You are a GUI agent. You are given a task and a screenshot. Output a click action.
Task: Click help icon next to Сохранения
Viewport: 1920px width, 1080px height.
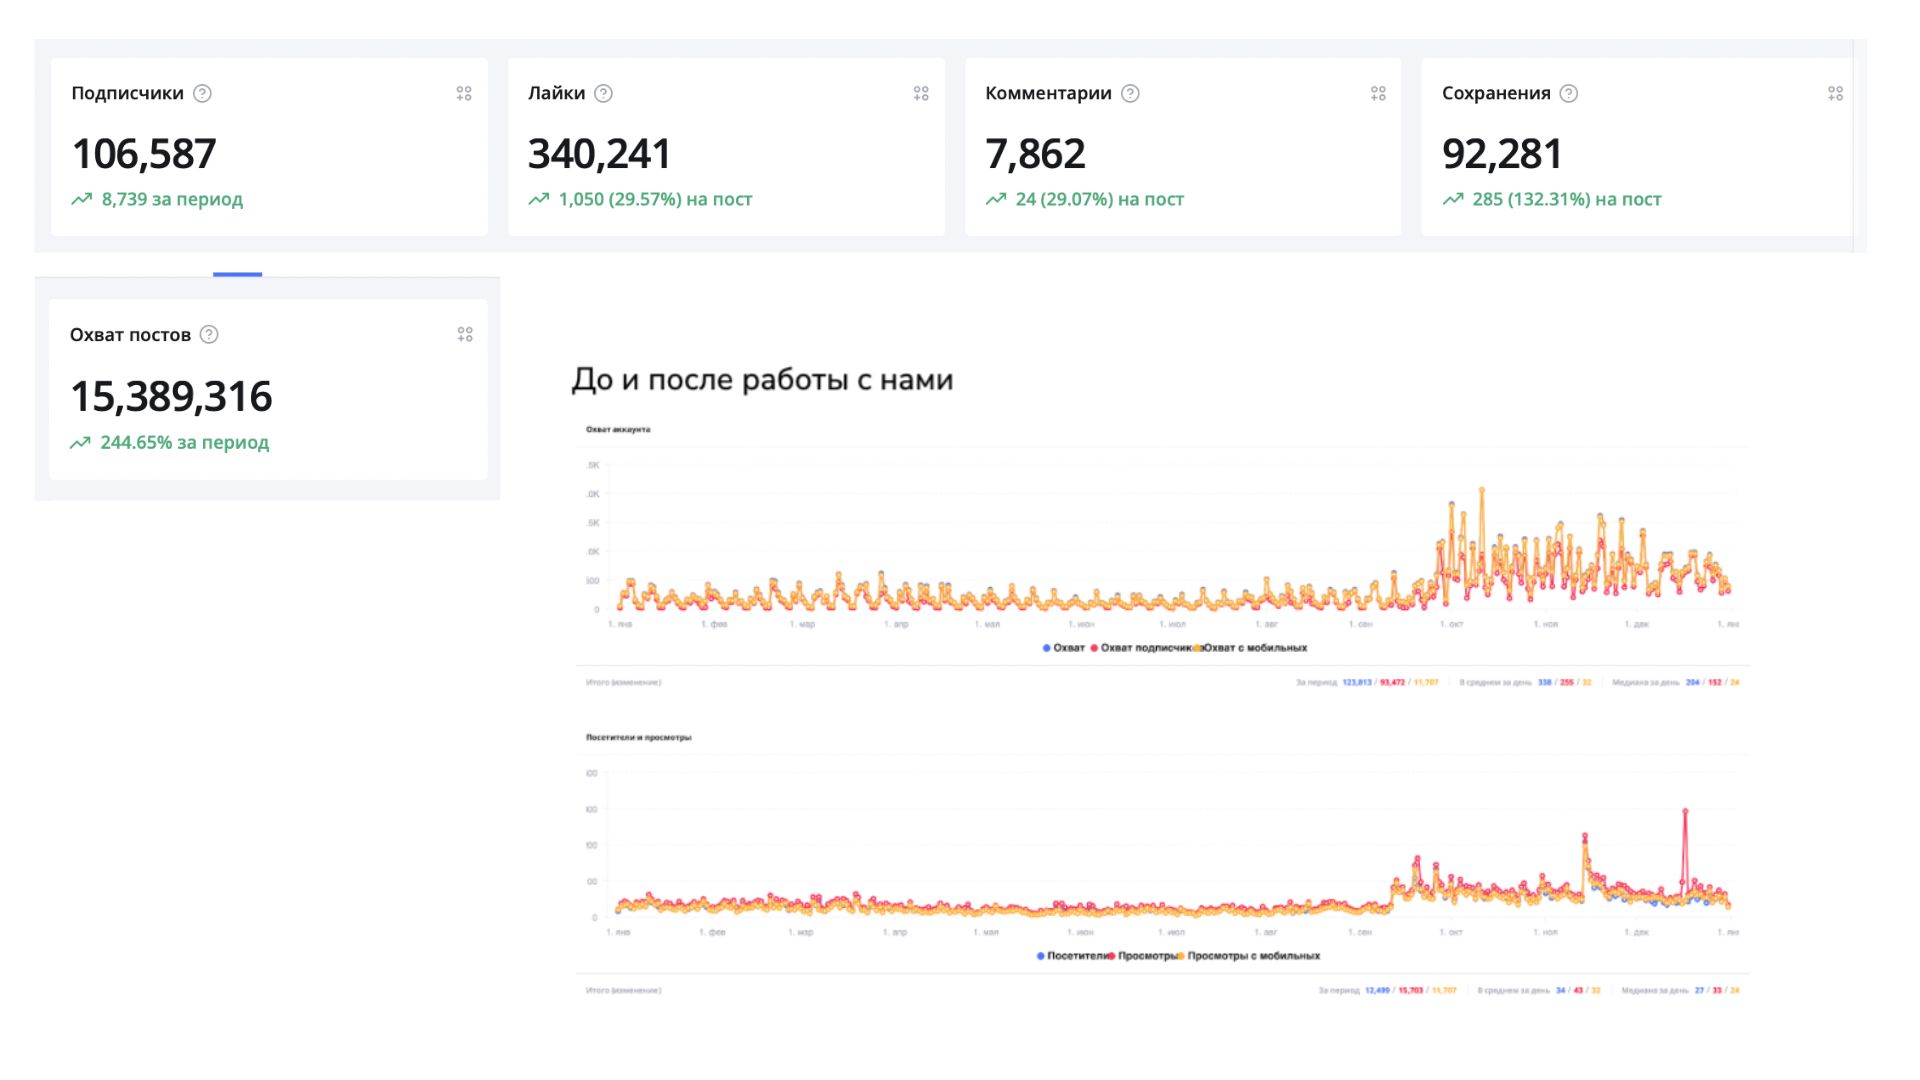[x=1569, y=93]
